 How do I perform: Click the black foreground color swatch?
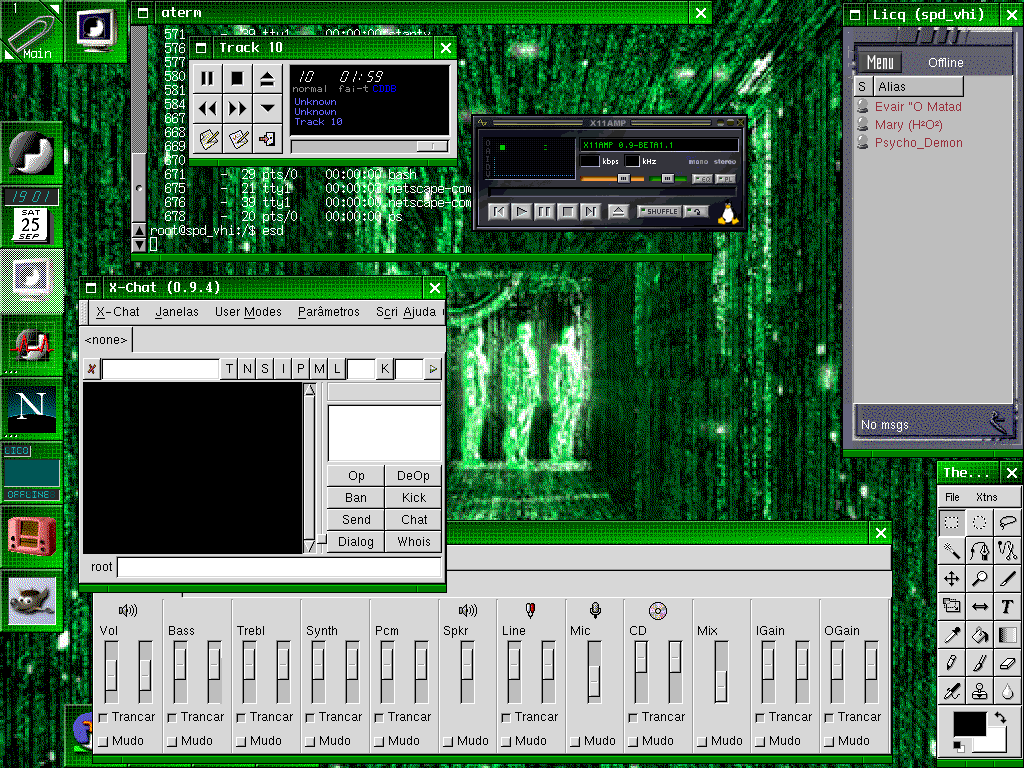pos(968,724)
